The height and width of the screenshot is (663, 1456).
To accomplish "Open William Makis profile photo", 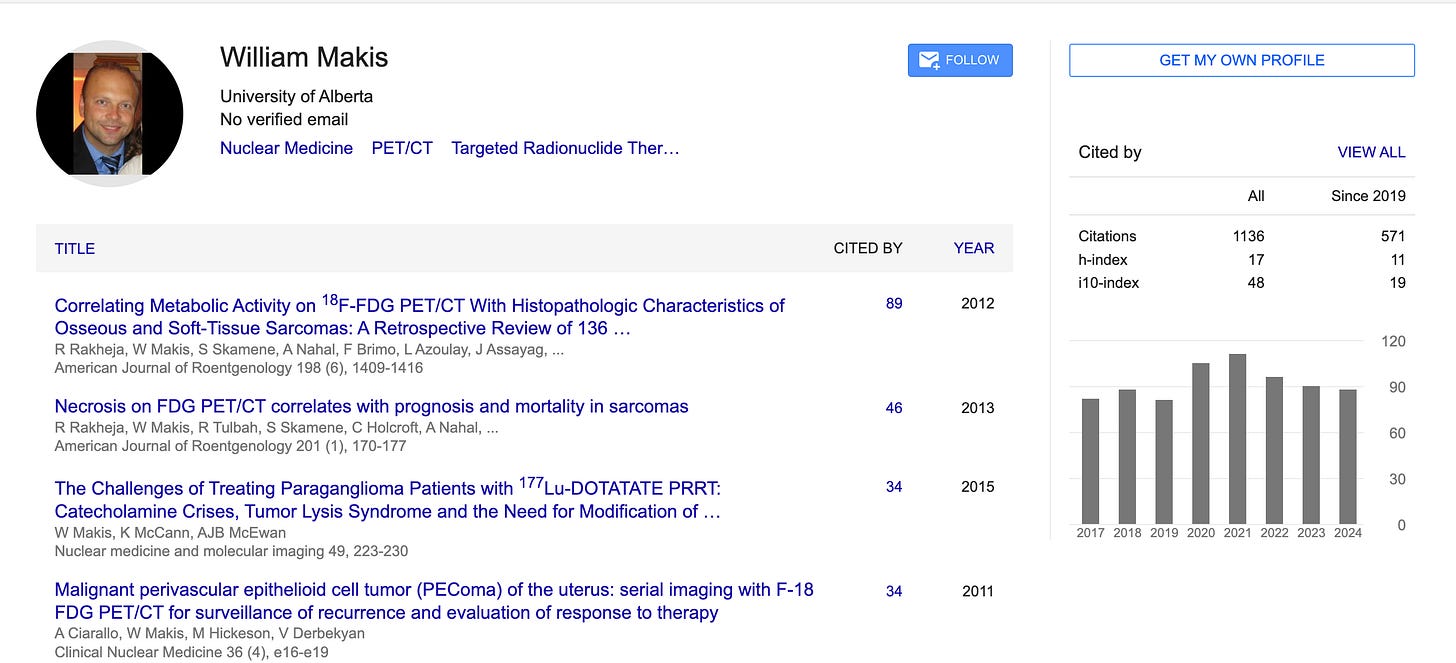I will 109,113.
